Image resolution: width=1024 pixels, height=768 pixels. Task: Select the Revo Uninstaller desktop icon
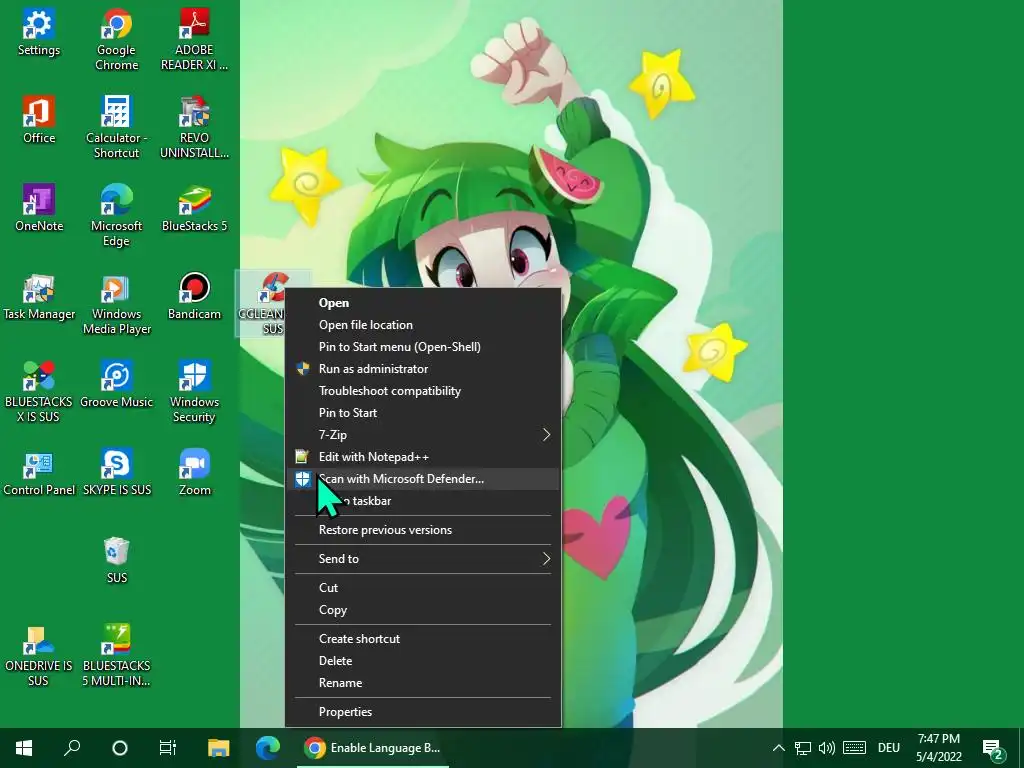(x=194, y=128)
